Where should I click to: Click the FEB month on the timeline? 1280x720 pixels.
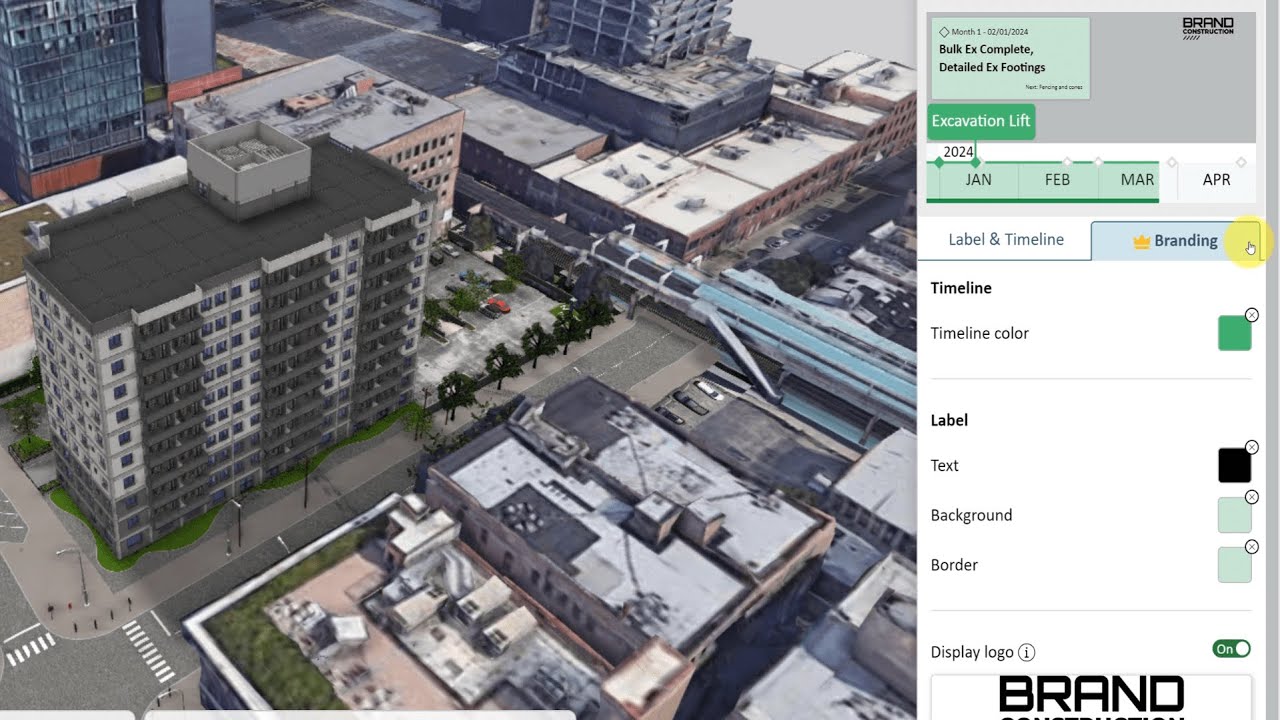click(1057, 180)
